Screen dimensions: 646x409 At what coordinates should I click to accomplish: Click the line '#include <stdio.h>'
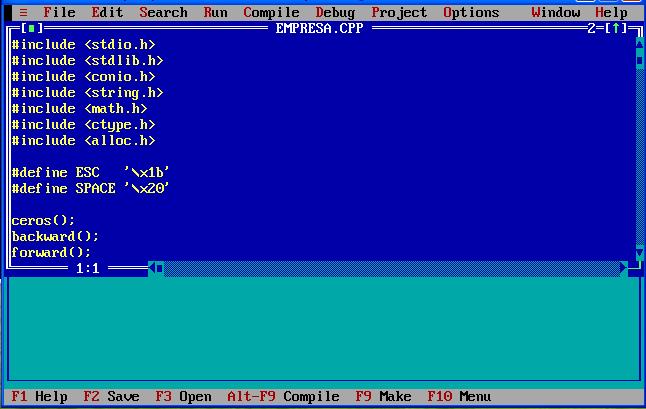84,44
